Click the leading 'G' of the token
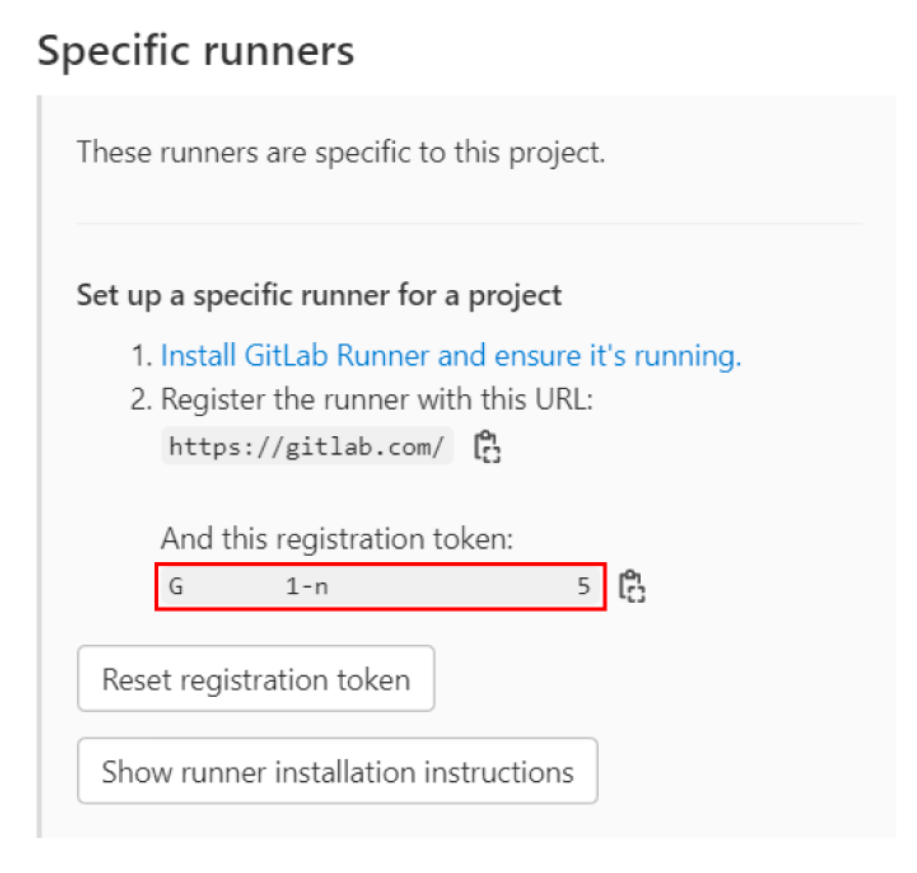917x873 pixels. [x=176, y=587]
